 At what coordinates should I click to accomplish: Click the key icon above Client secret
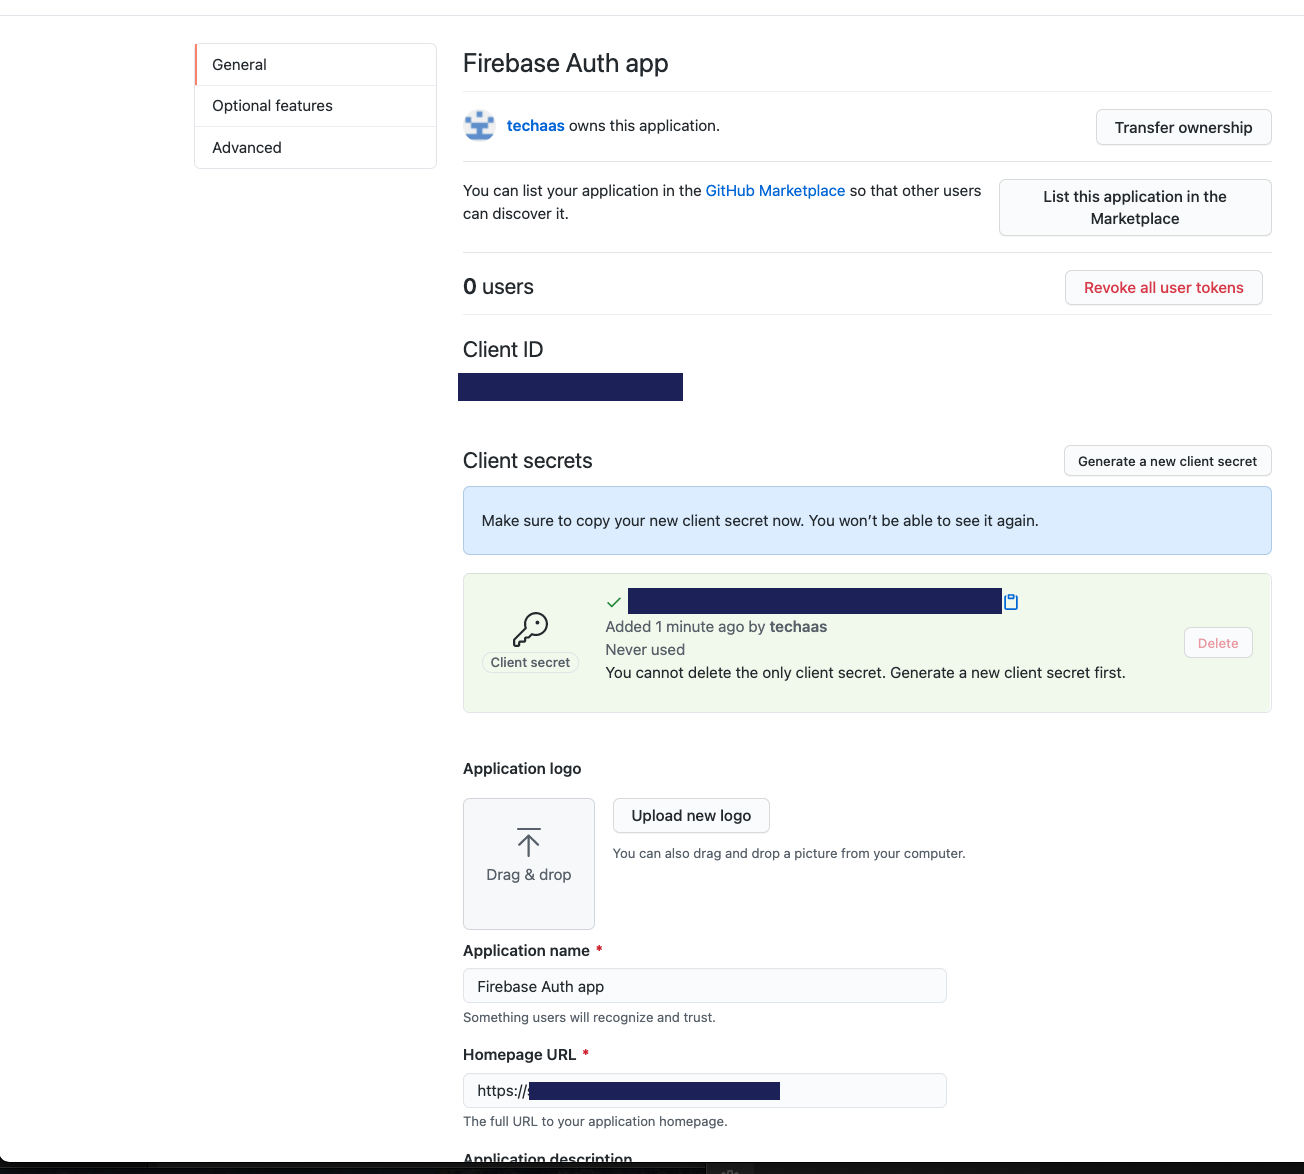tap(530, 630)
